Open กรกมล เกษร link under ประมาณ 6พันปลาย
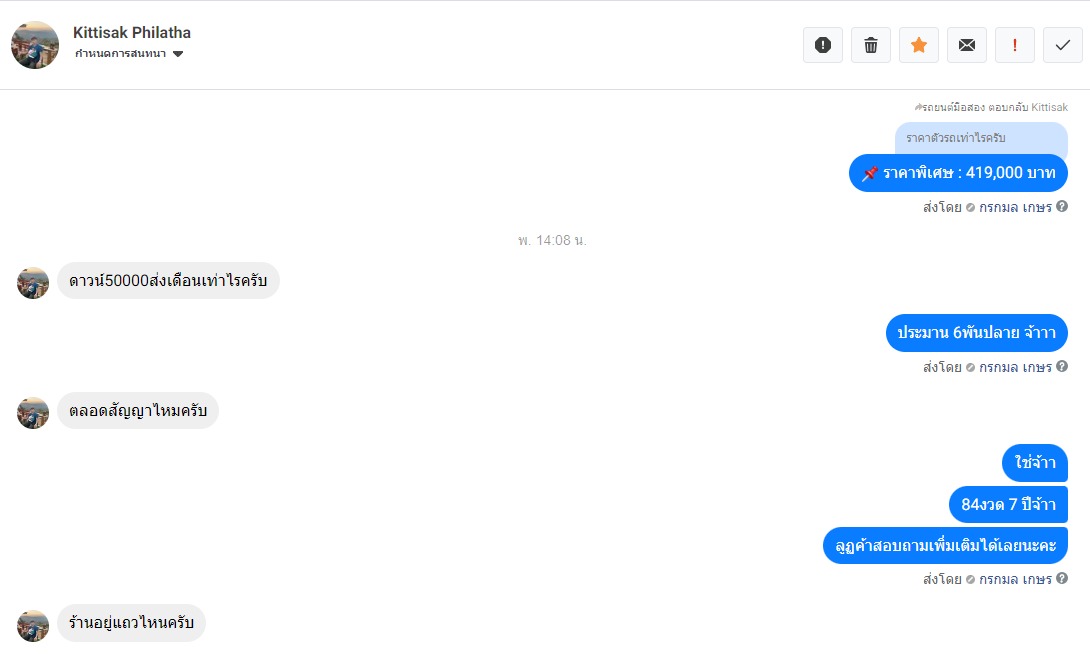Image resolution: width=1090 pixels, height=656 pixels. click(x=1015, y=367)
